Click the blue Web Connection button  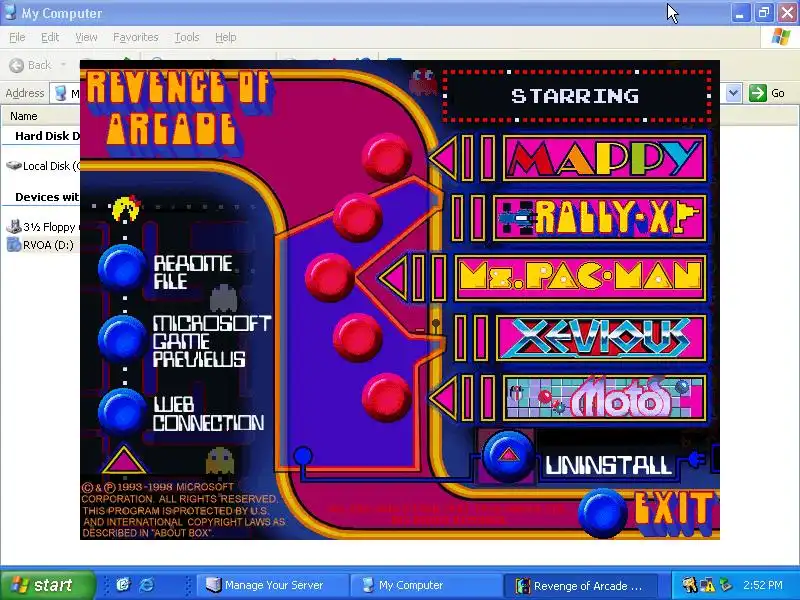tap(122, 412)
